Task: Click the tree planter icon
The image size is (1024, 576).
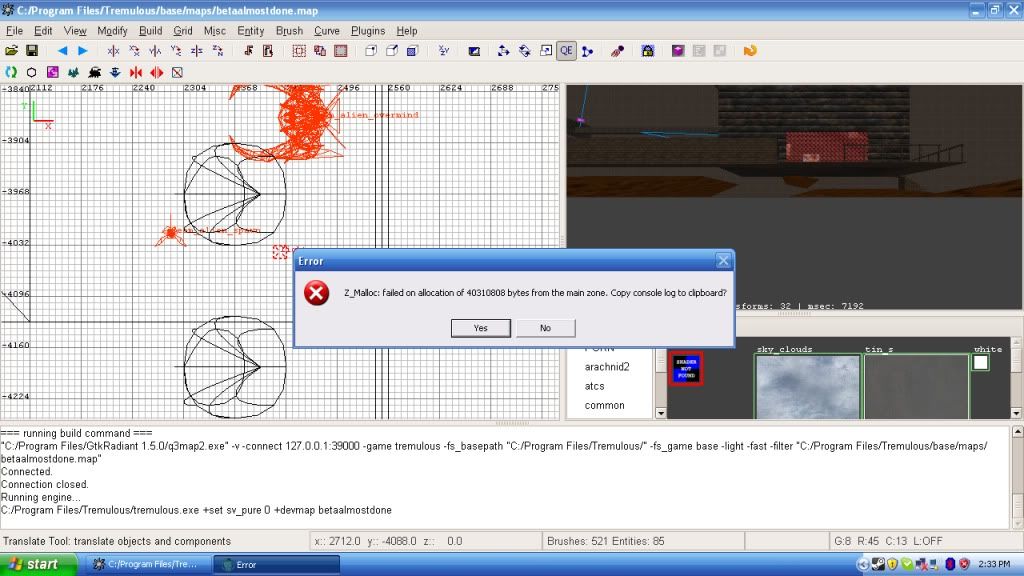Action: point(74,72)
